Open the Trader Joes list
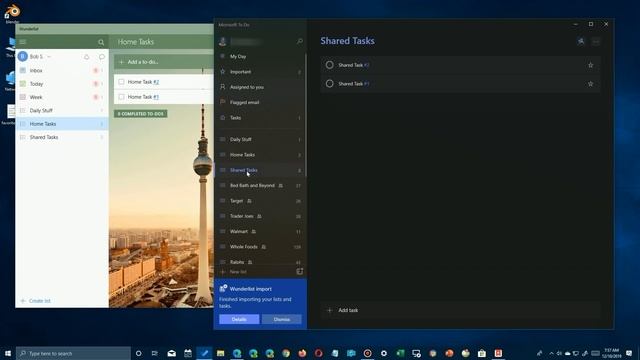Screen dimensions: 640x360 click(x=260, y=216)
